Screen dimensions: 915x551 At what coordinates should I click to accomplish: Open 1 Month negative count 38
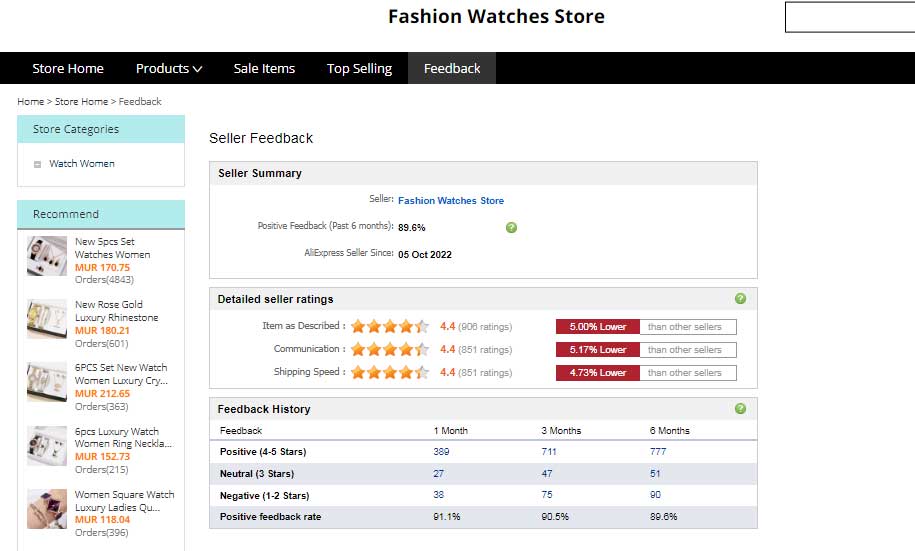[438, 494]
